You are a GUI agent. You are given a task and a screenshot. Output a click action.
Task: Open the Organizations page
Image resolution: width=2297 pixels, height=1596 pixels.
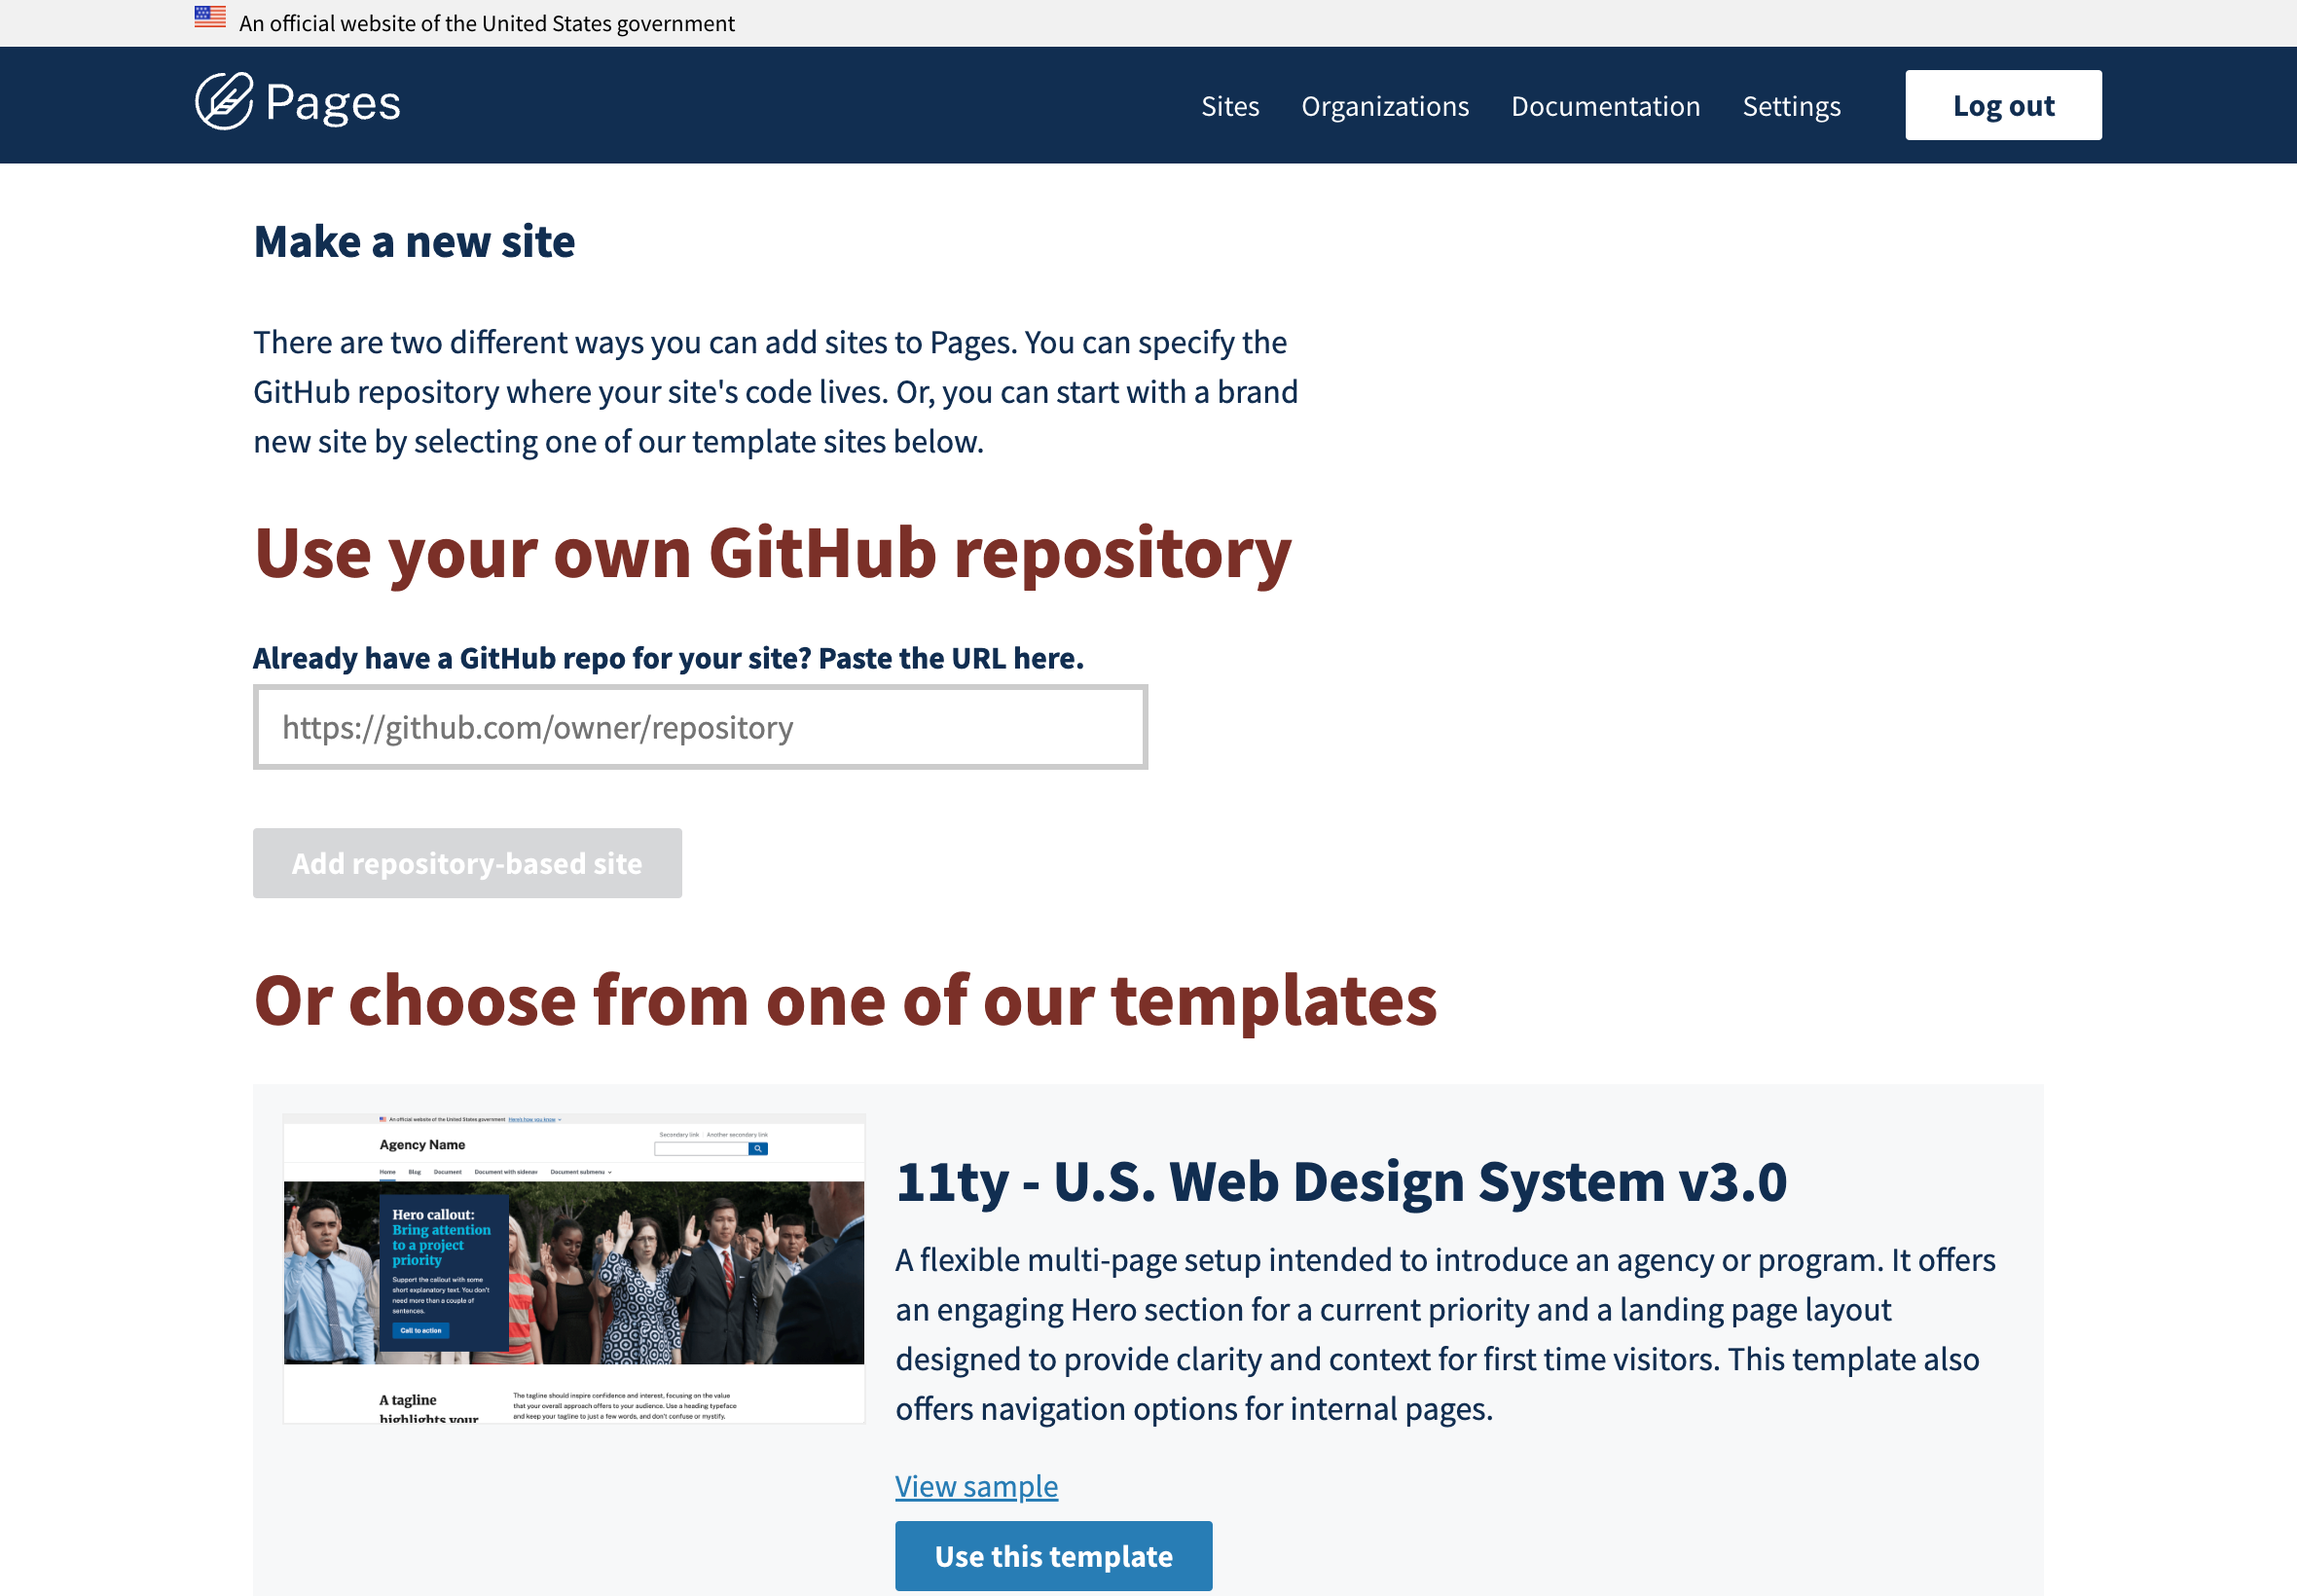[1385, 105]
